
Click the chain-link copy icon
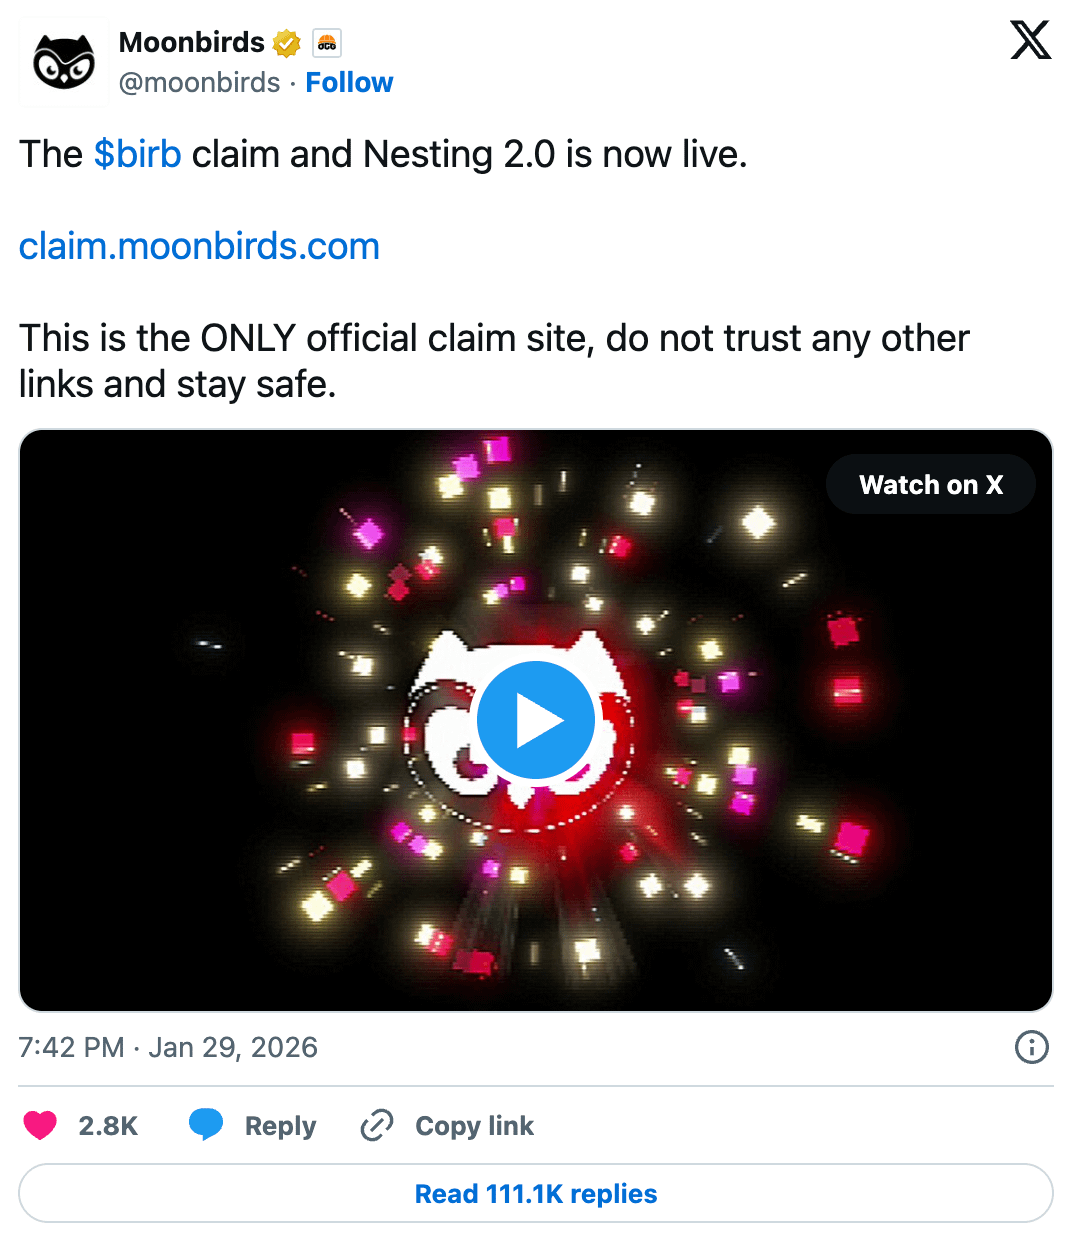[x=377, y=1125]
